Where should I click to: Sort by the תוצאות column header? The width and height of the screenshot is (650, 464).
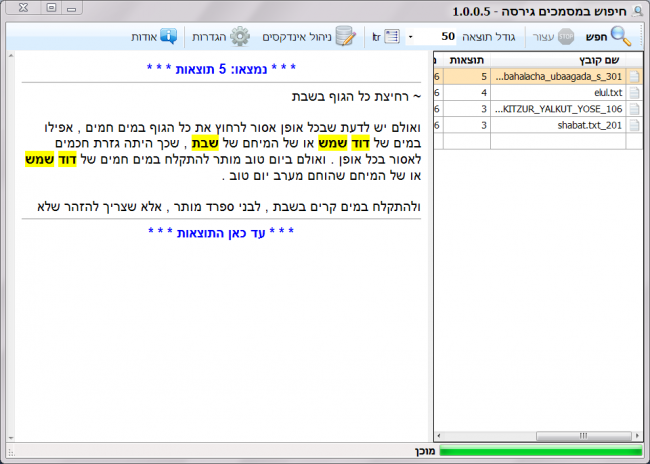(x=467, y=60)
